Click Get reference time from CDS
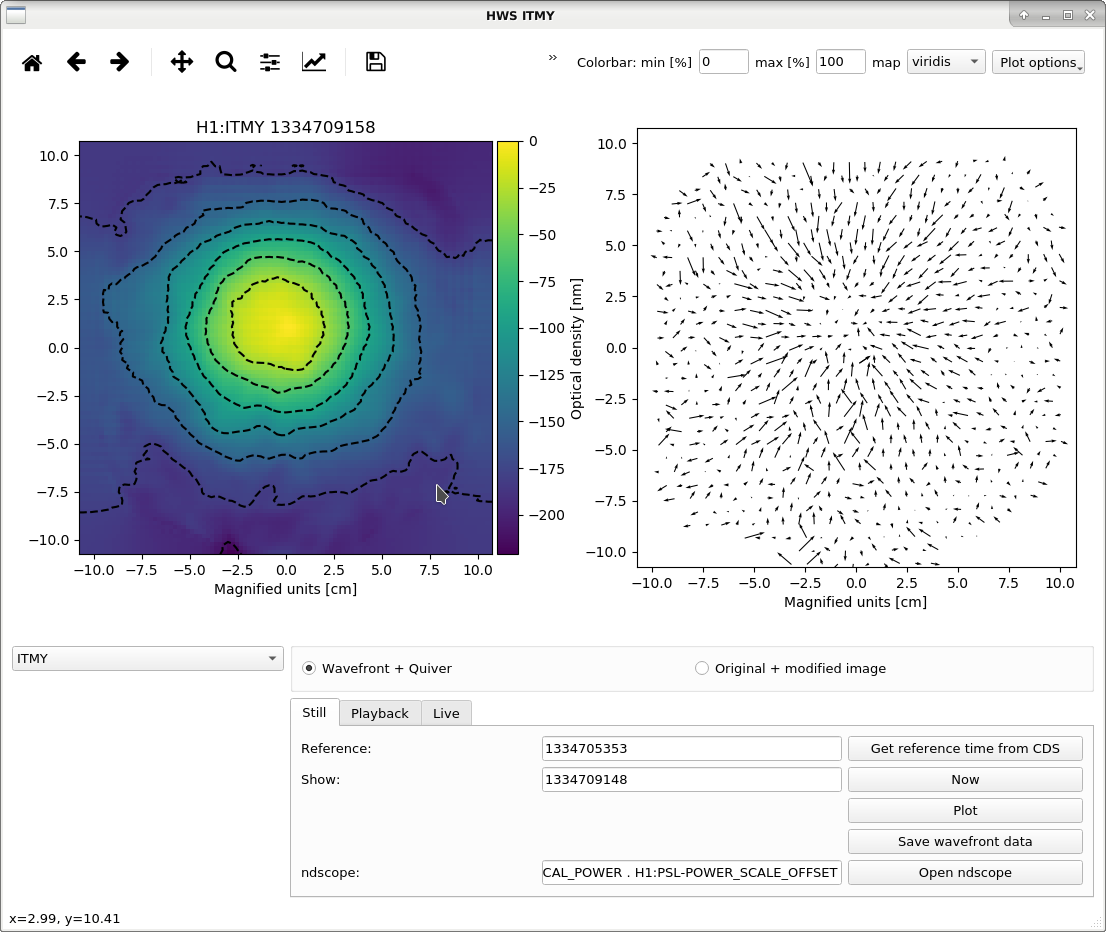1106x932 pixels. (x=965, y=749)
